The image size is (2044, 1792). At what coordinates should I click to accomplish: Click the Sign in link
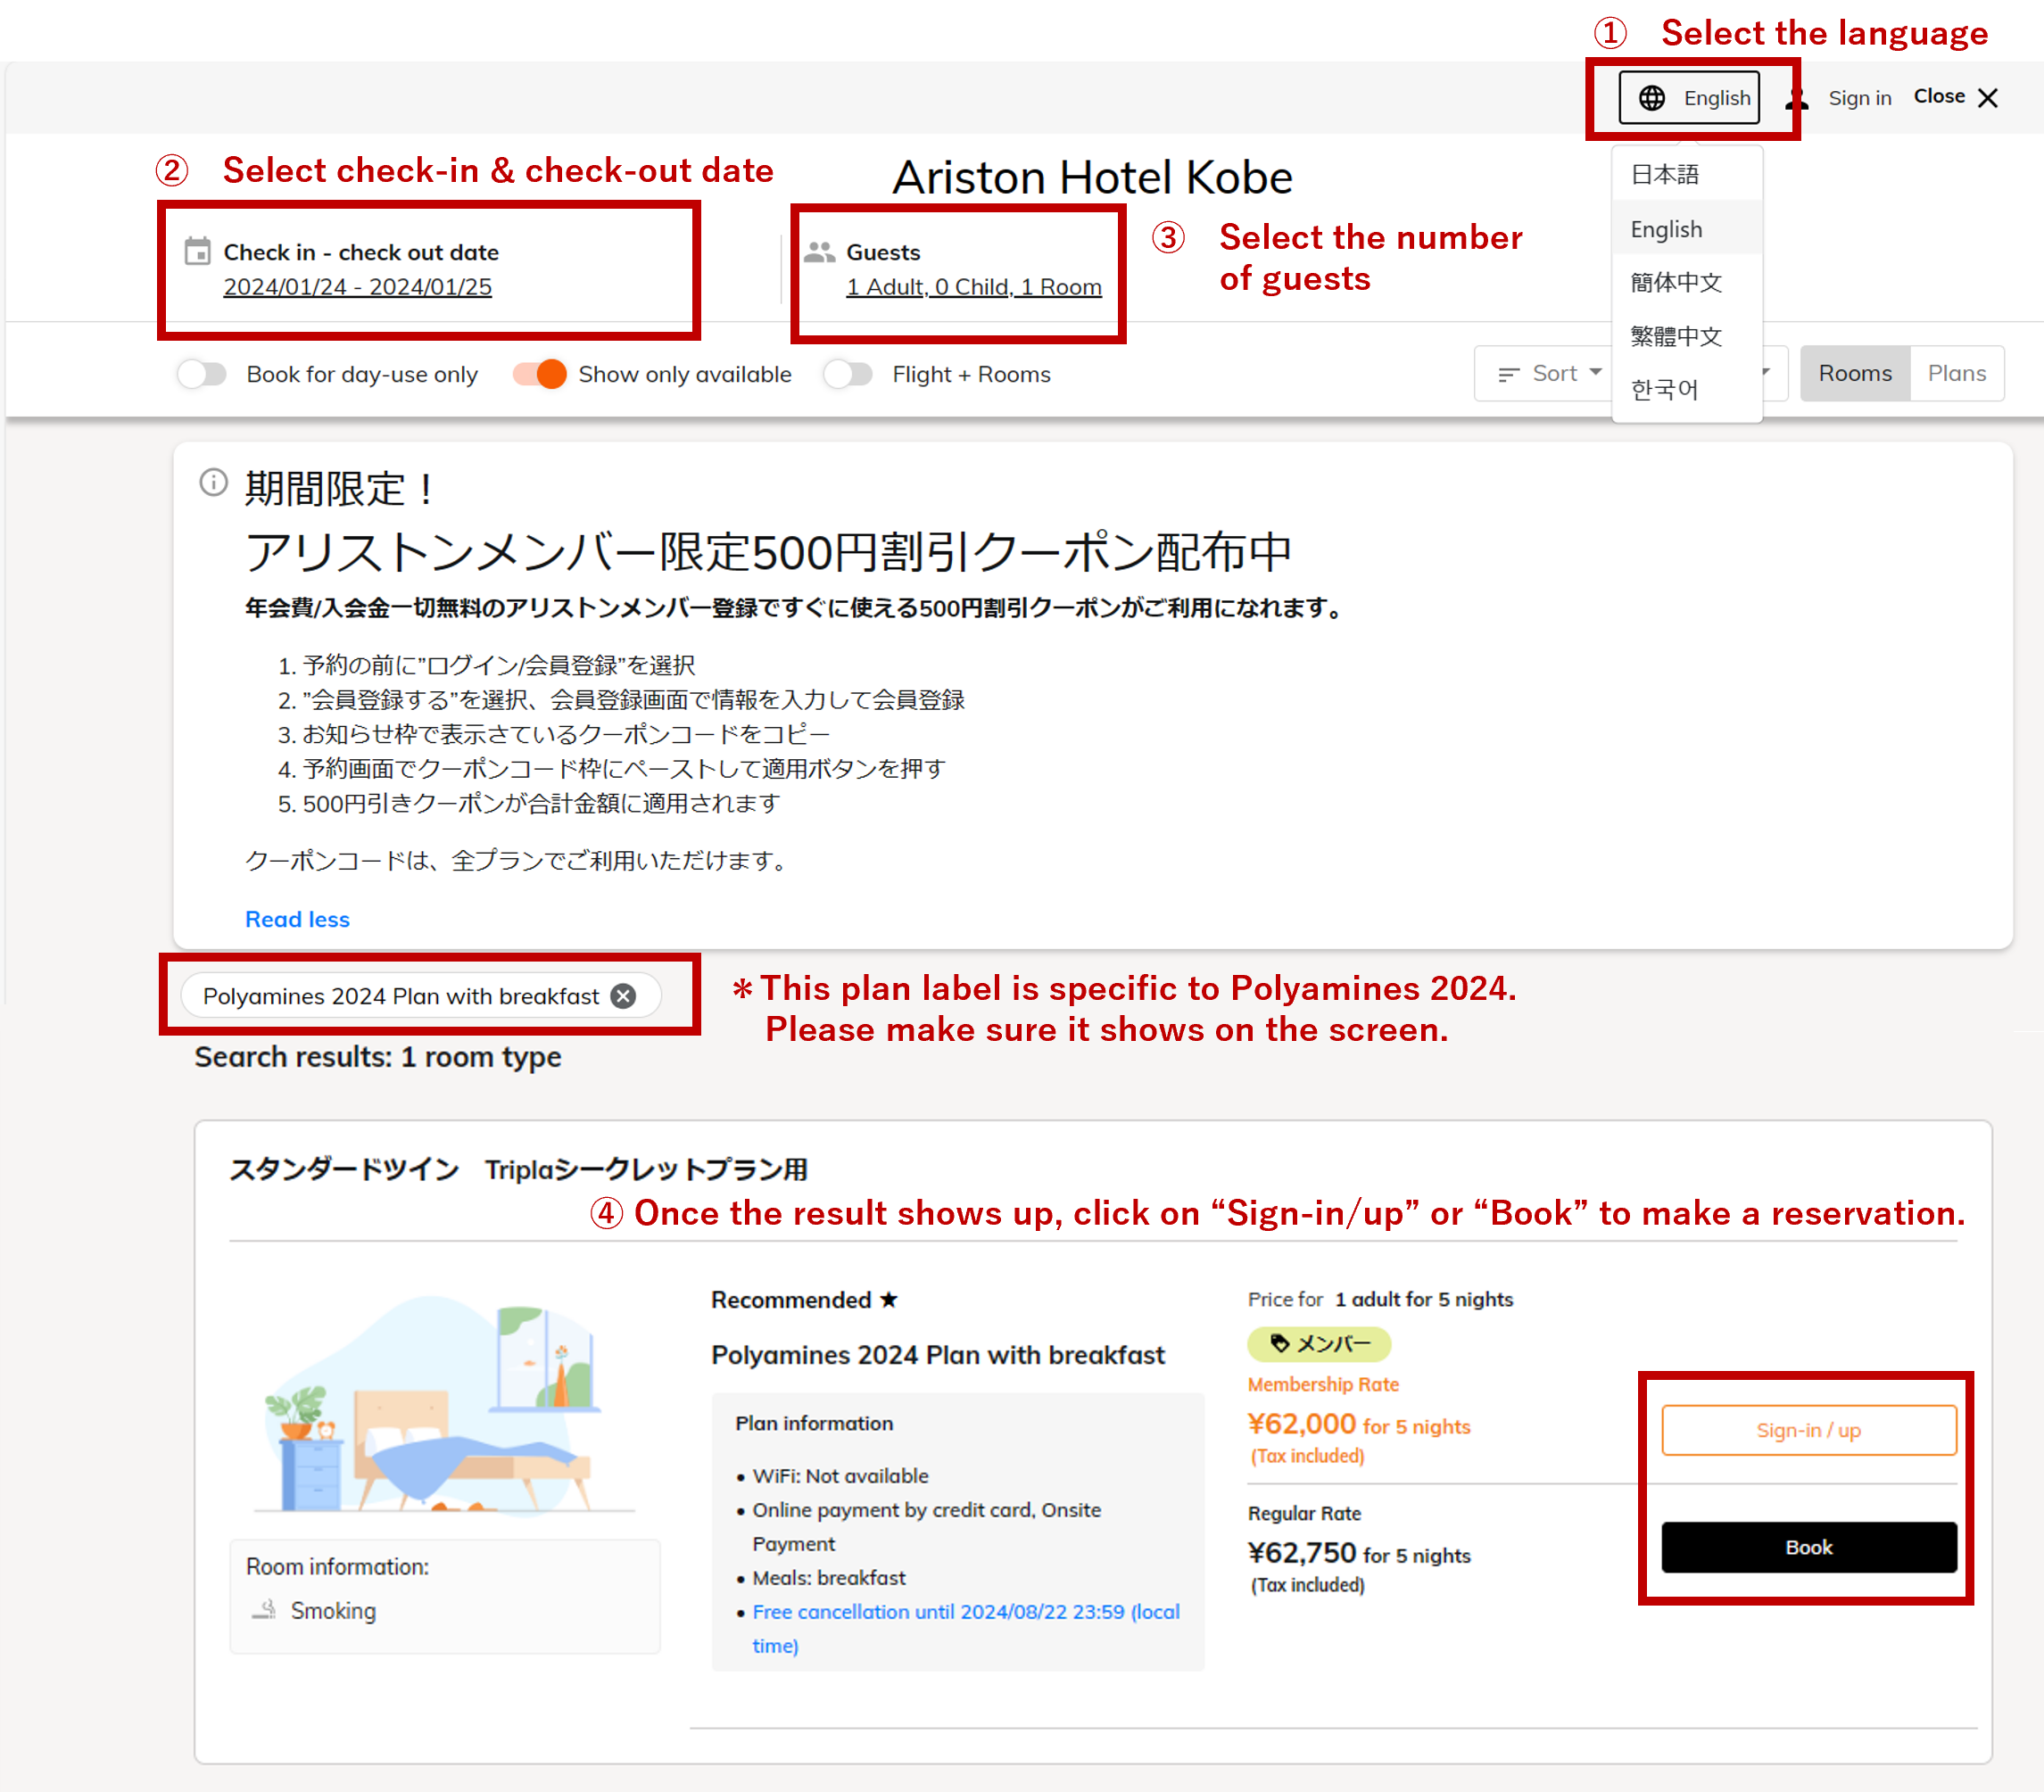click(x=1859, y=98)
